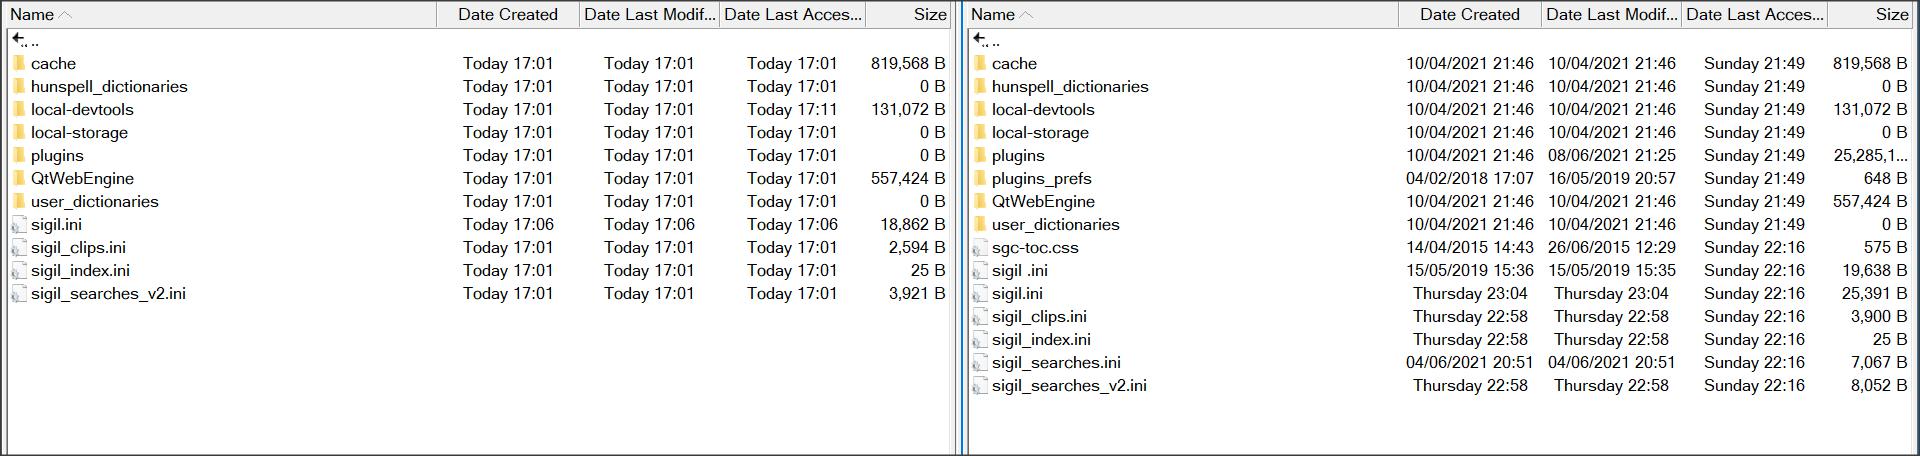This screenshot has height=456, width=1920.
Task: Select 'sgc-toc.css' name in right pane
Action: (1035, 247)
